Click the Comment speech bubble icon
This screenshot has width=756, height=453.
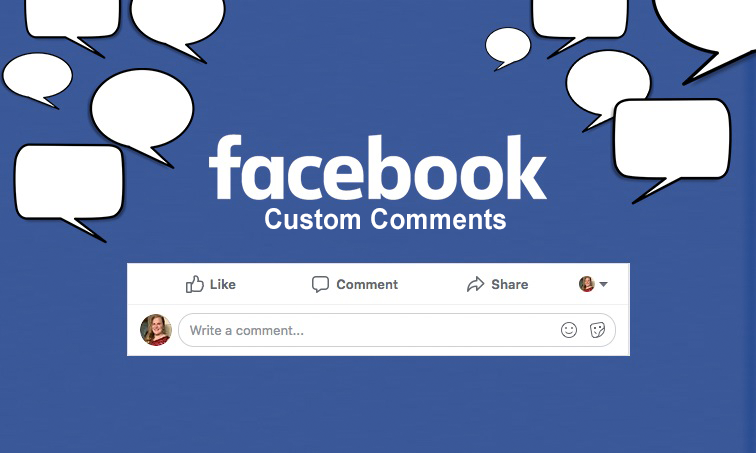(320, 284)
